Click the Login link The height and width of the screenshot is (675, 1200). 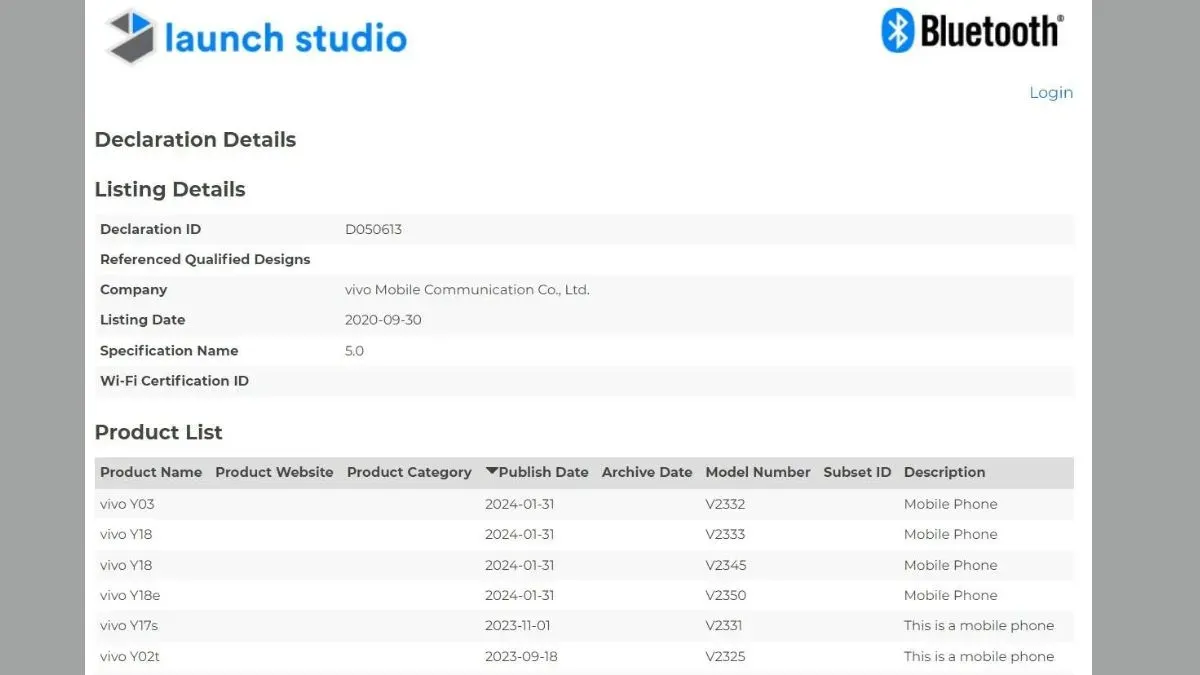(1051, 92)
